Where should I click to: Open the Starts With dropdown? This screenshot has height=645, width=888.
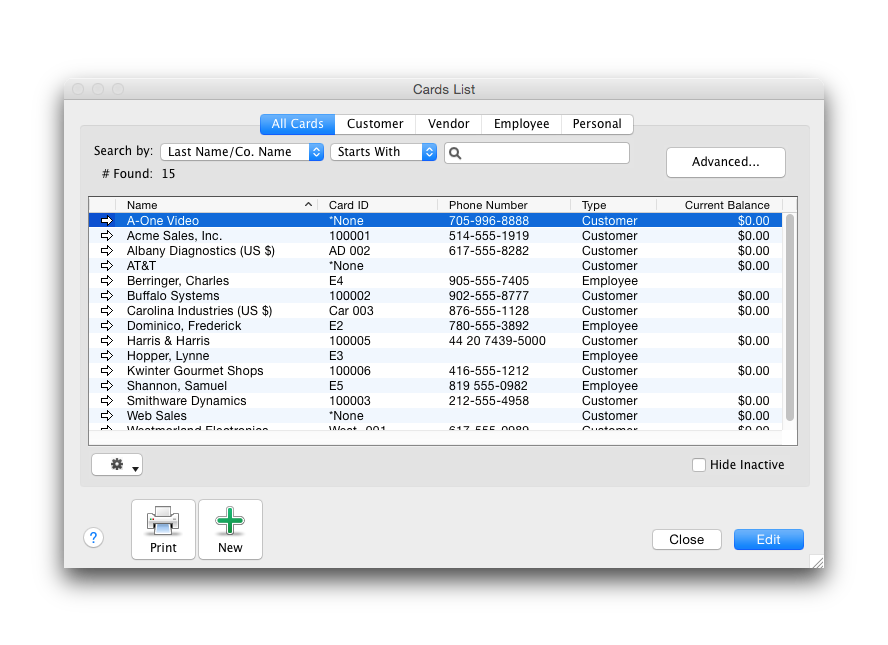[383, 152]
